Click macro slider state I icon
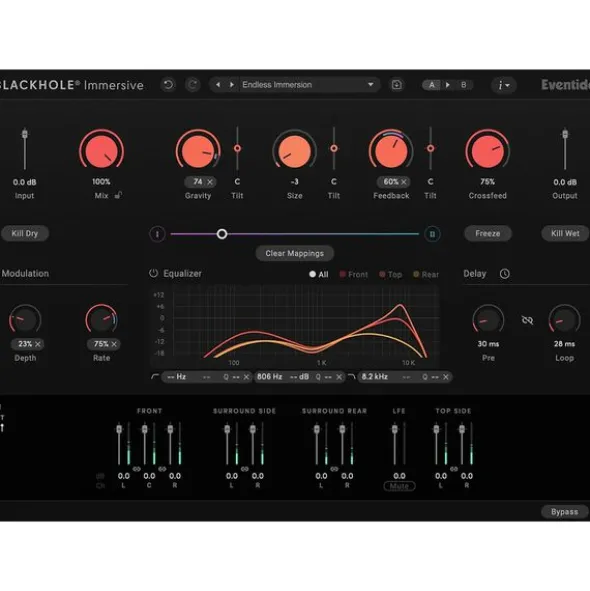 [157, 234]
